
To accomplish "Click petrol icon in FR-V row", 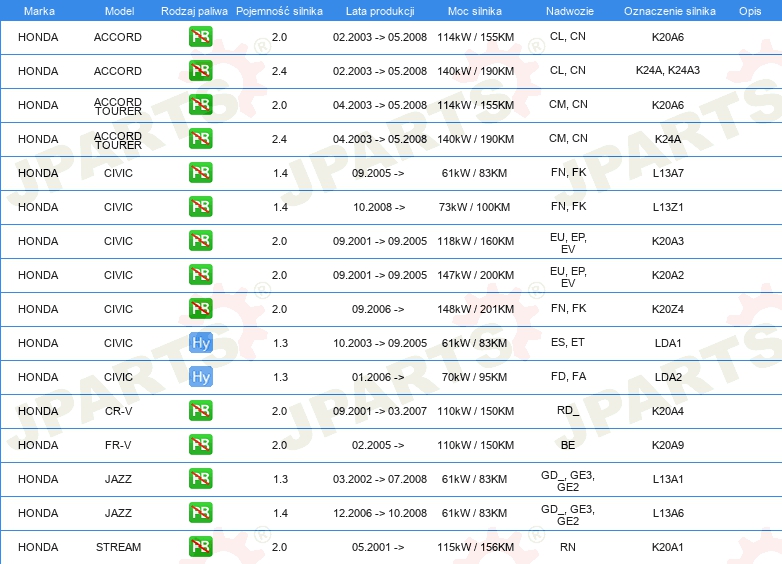I will click(200, 444).
